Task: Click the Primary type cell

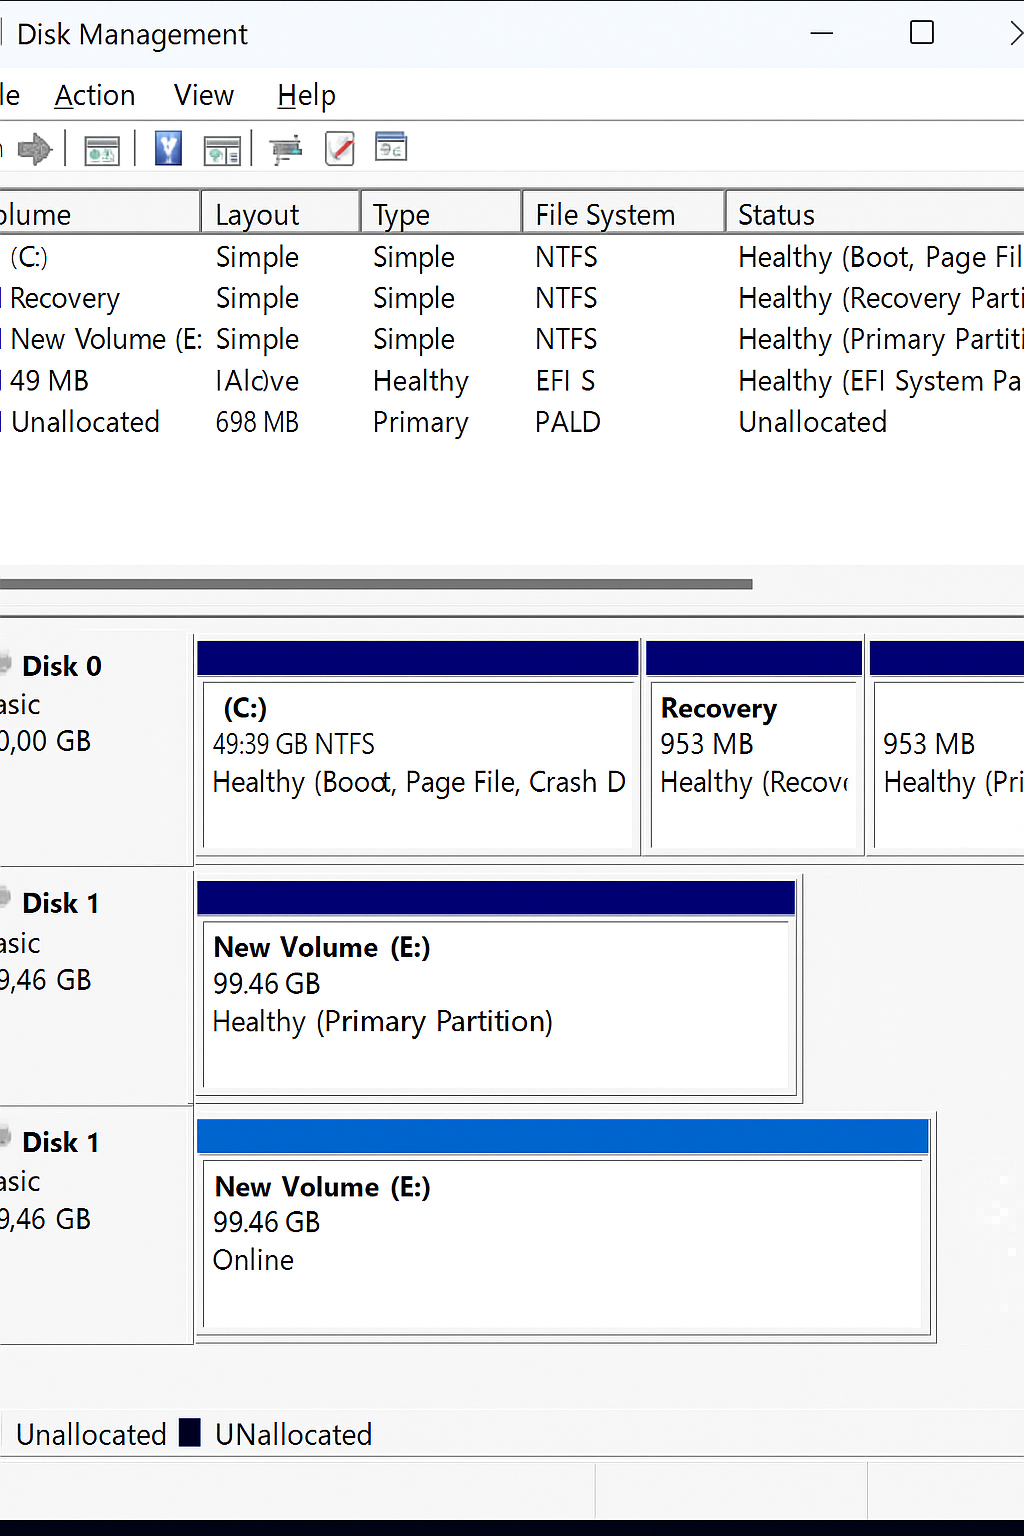Action: (420, 423)
